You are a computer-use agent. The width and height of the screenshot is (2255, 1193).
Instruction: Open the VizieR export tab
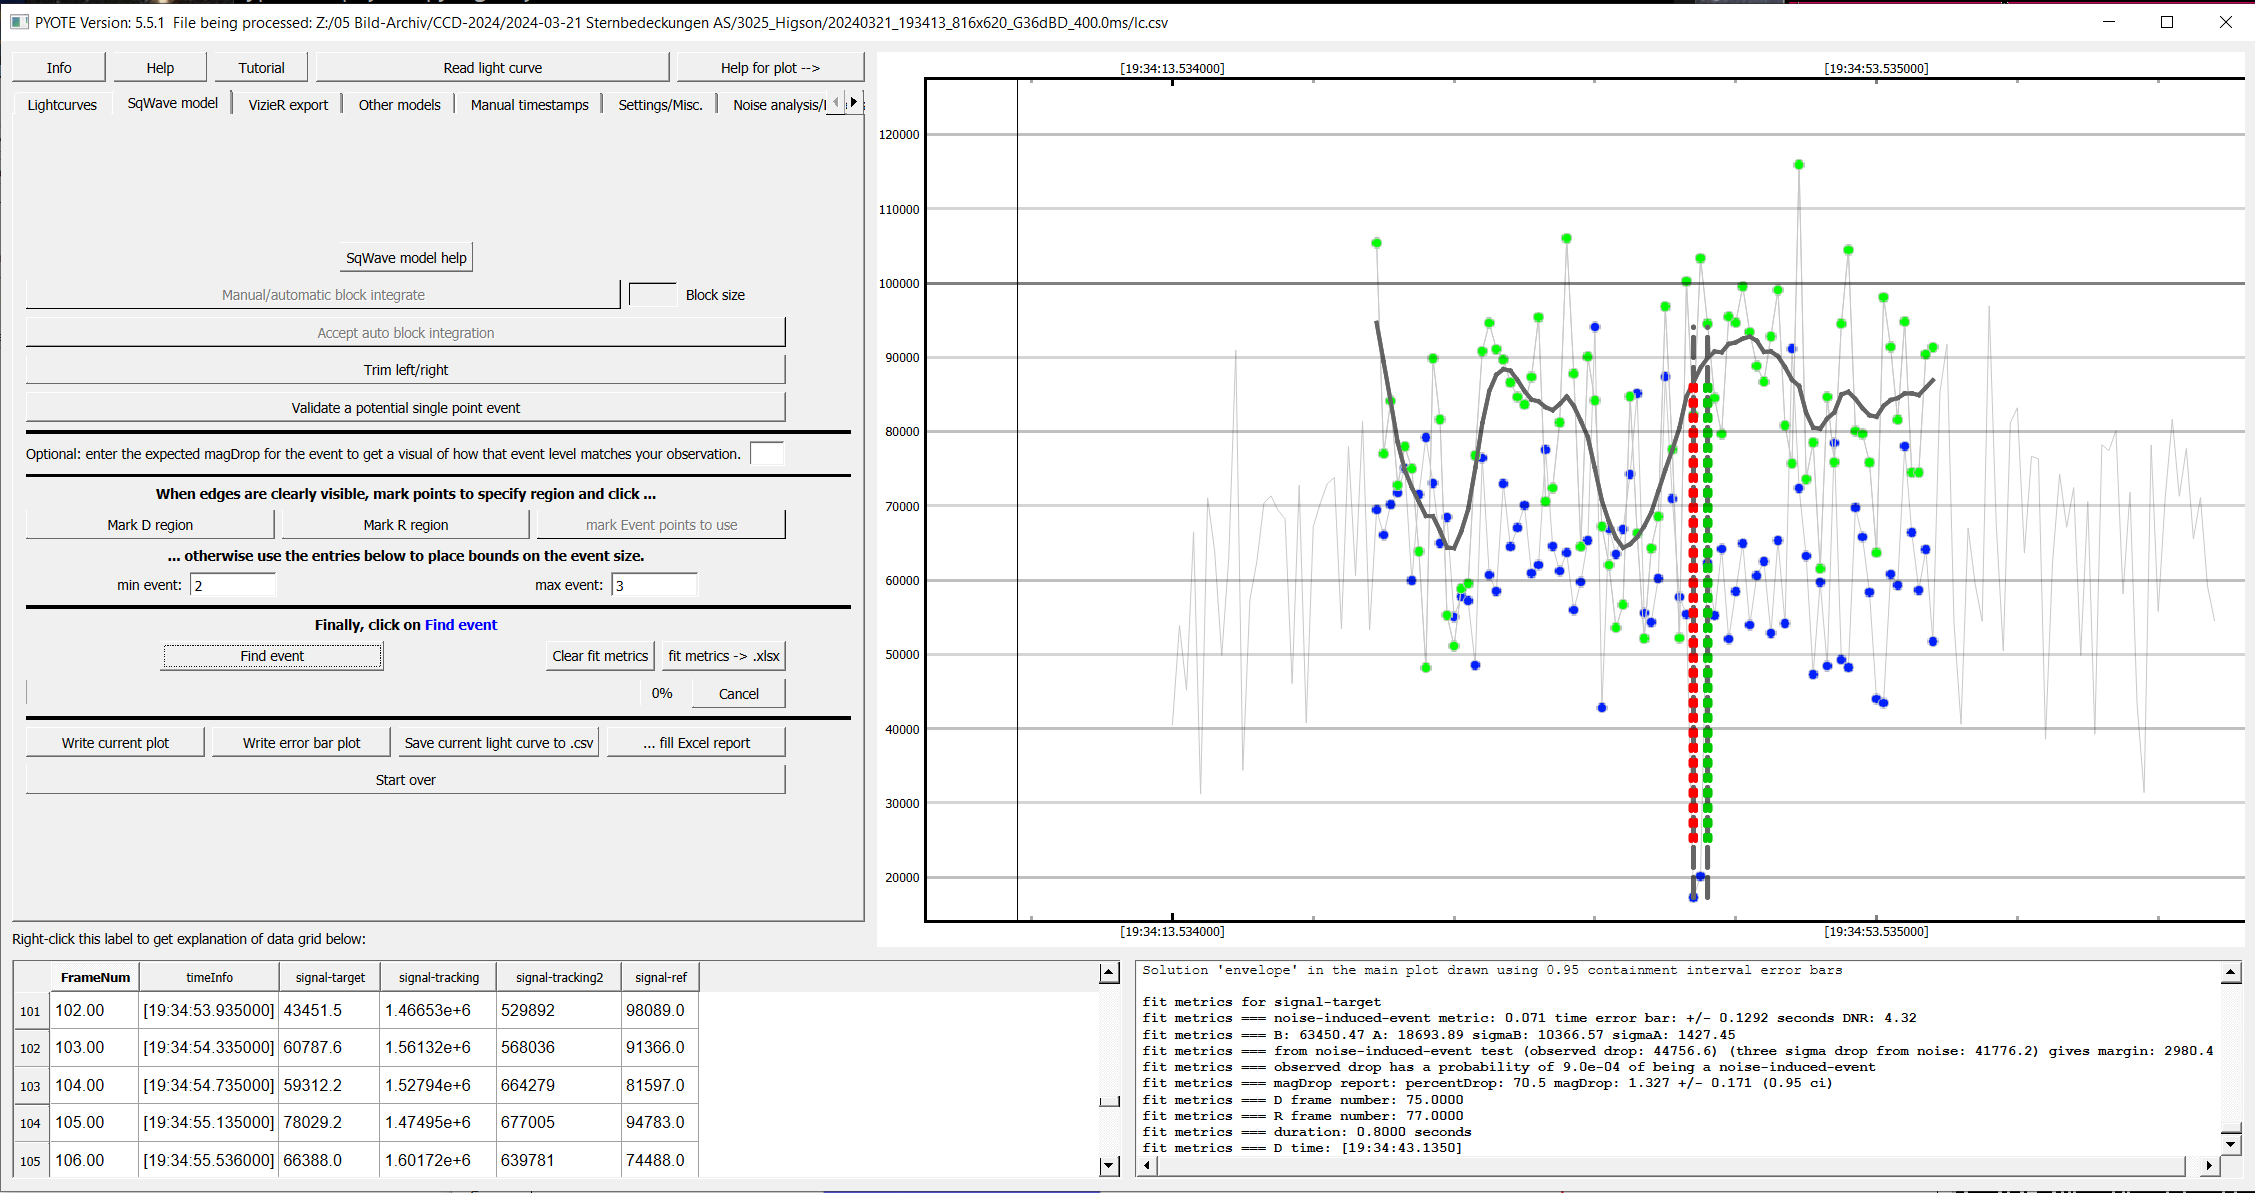(288, 105)
